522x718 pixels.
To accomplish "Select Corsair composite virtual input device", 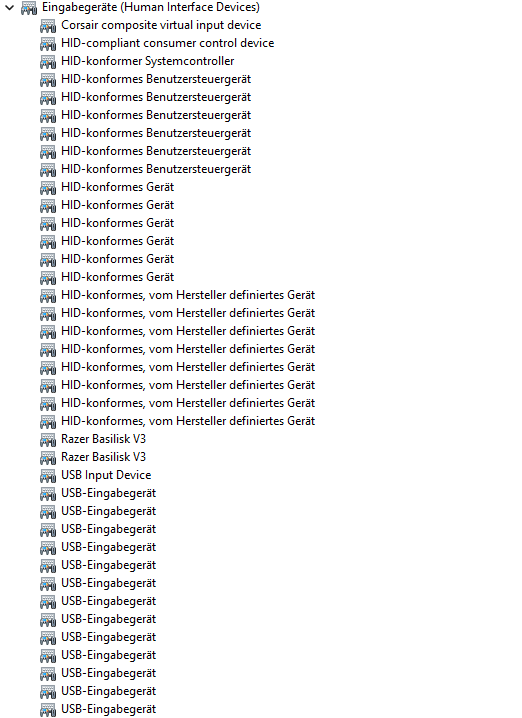I will click(161, 25).
